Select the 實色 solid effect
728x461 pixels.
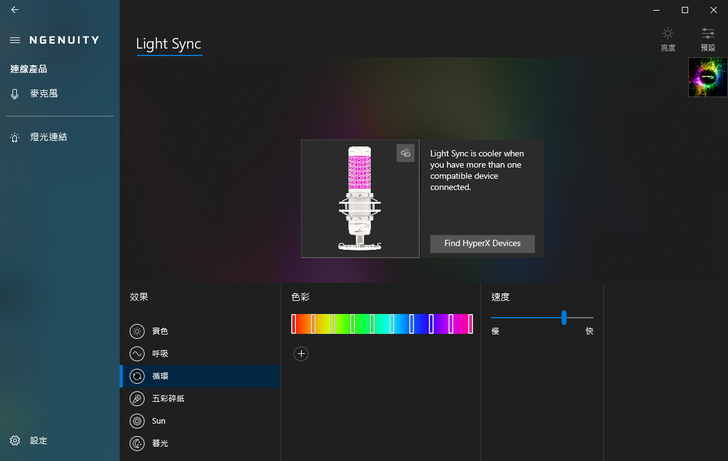[160, 331]
